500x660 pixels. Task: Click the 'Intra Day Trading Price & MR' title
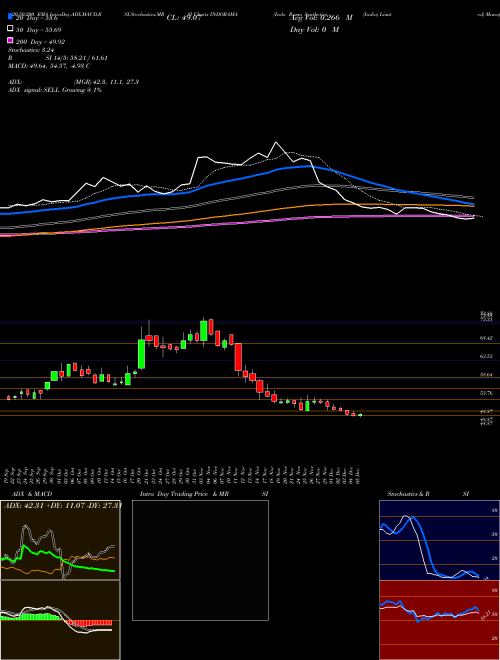coord(184,494)
